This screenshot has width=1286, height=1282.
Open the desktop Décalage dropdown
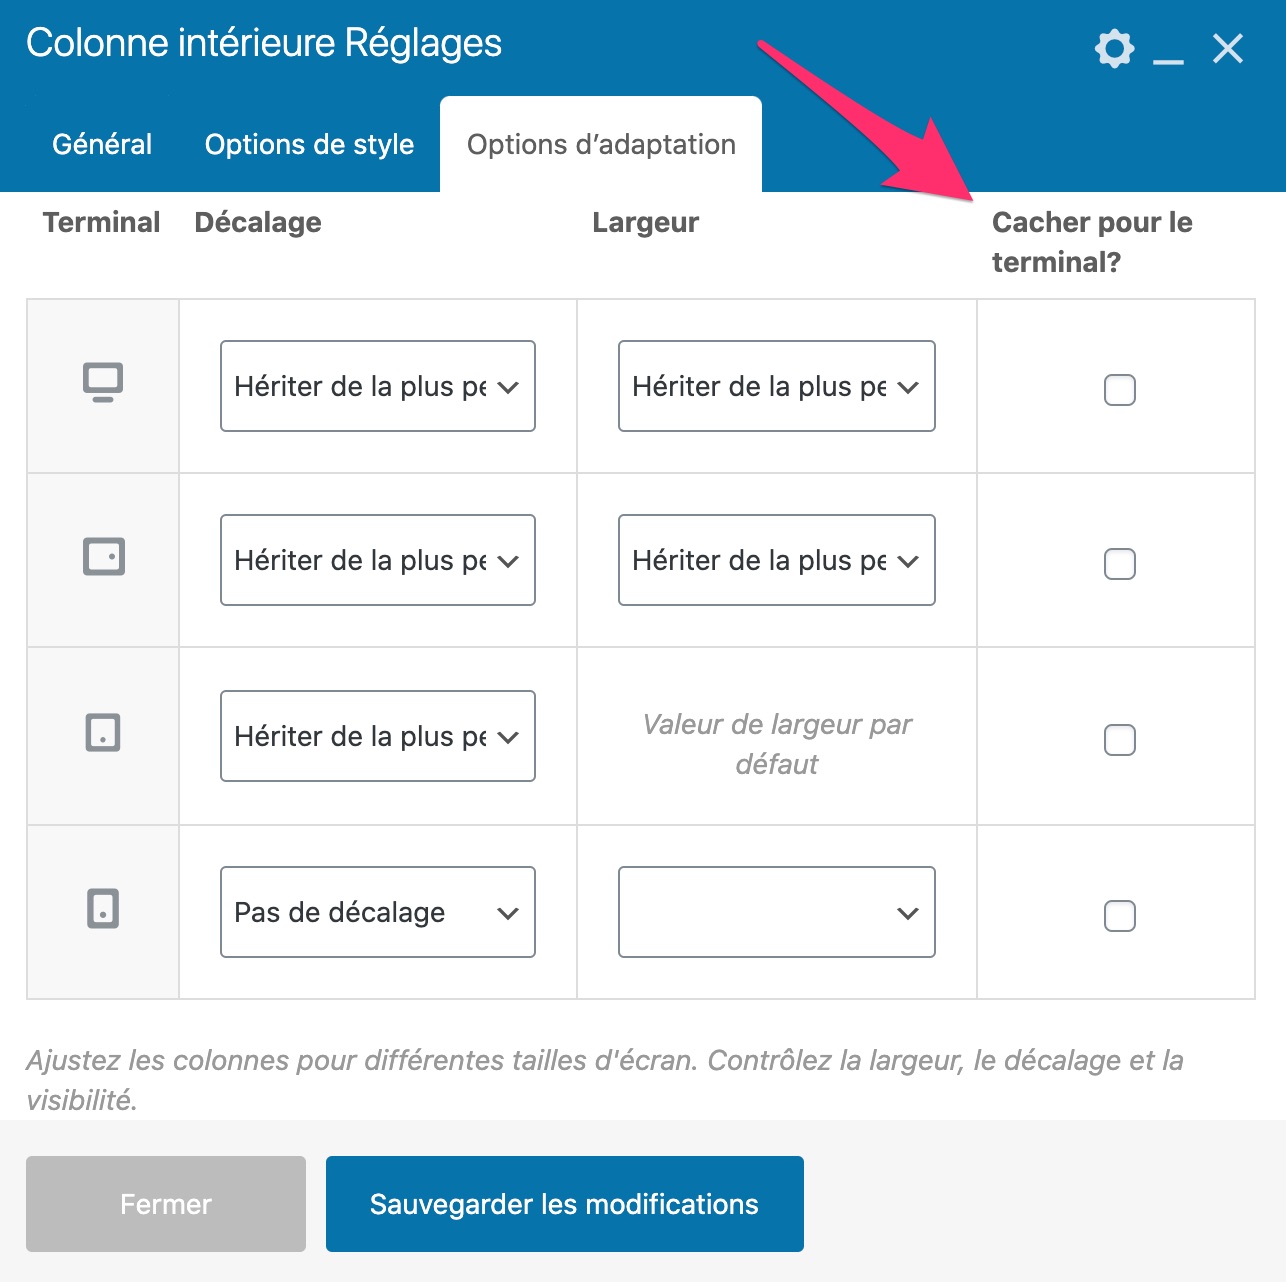click(377, 386)
